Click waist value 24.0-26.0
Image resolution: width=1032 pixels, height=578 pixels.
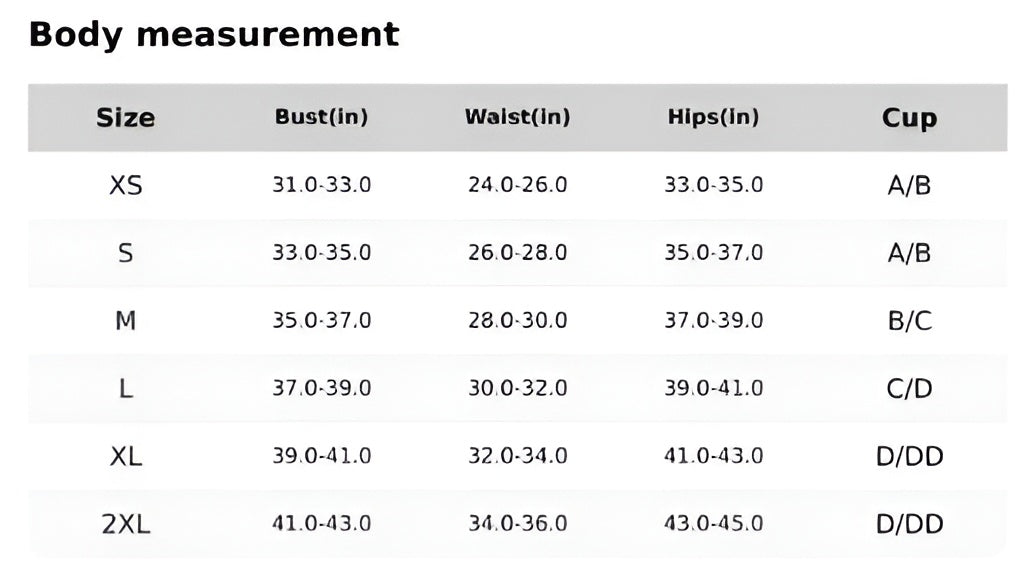517,185
